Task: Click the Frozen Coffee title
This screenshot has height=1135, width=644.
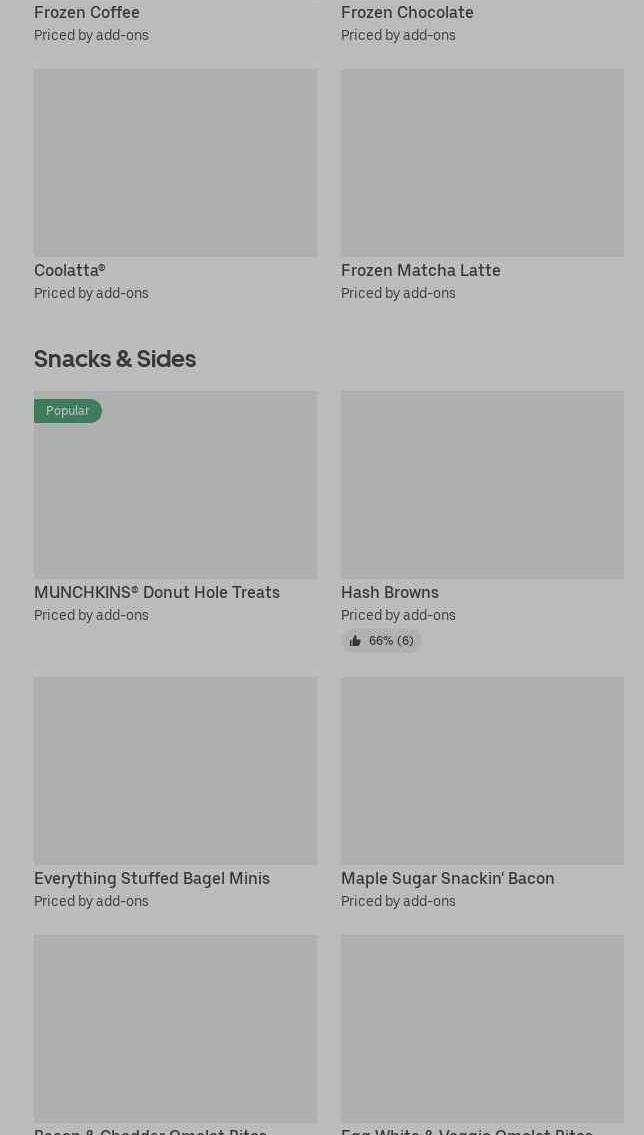Action: coord(87,12)
